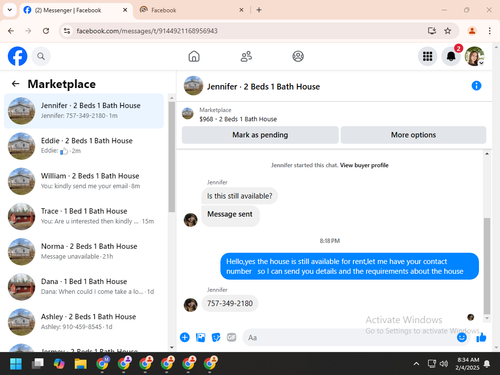Open the Windows Start menu

click(x=16, y=364)
